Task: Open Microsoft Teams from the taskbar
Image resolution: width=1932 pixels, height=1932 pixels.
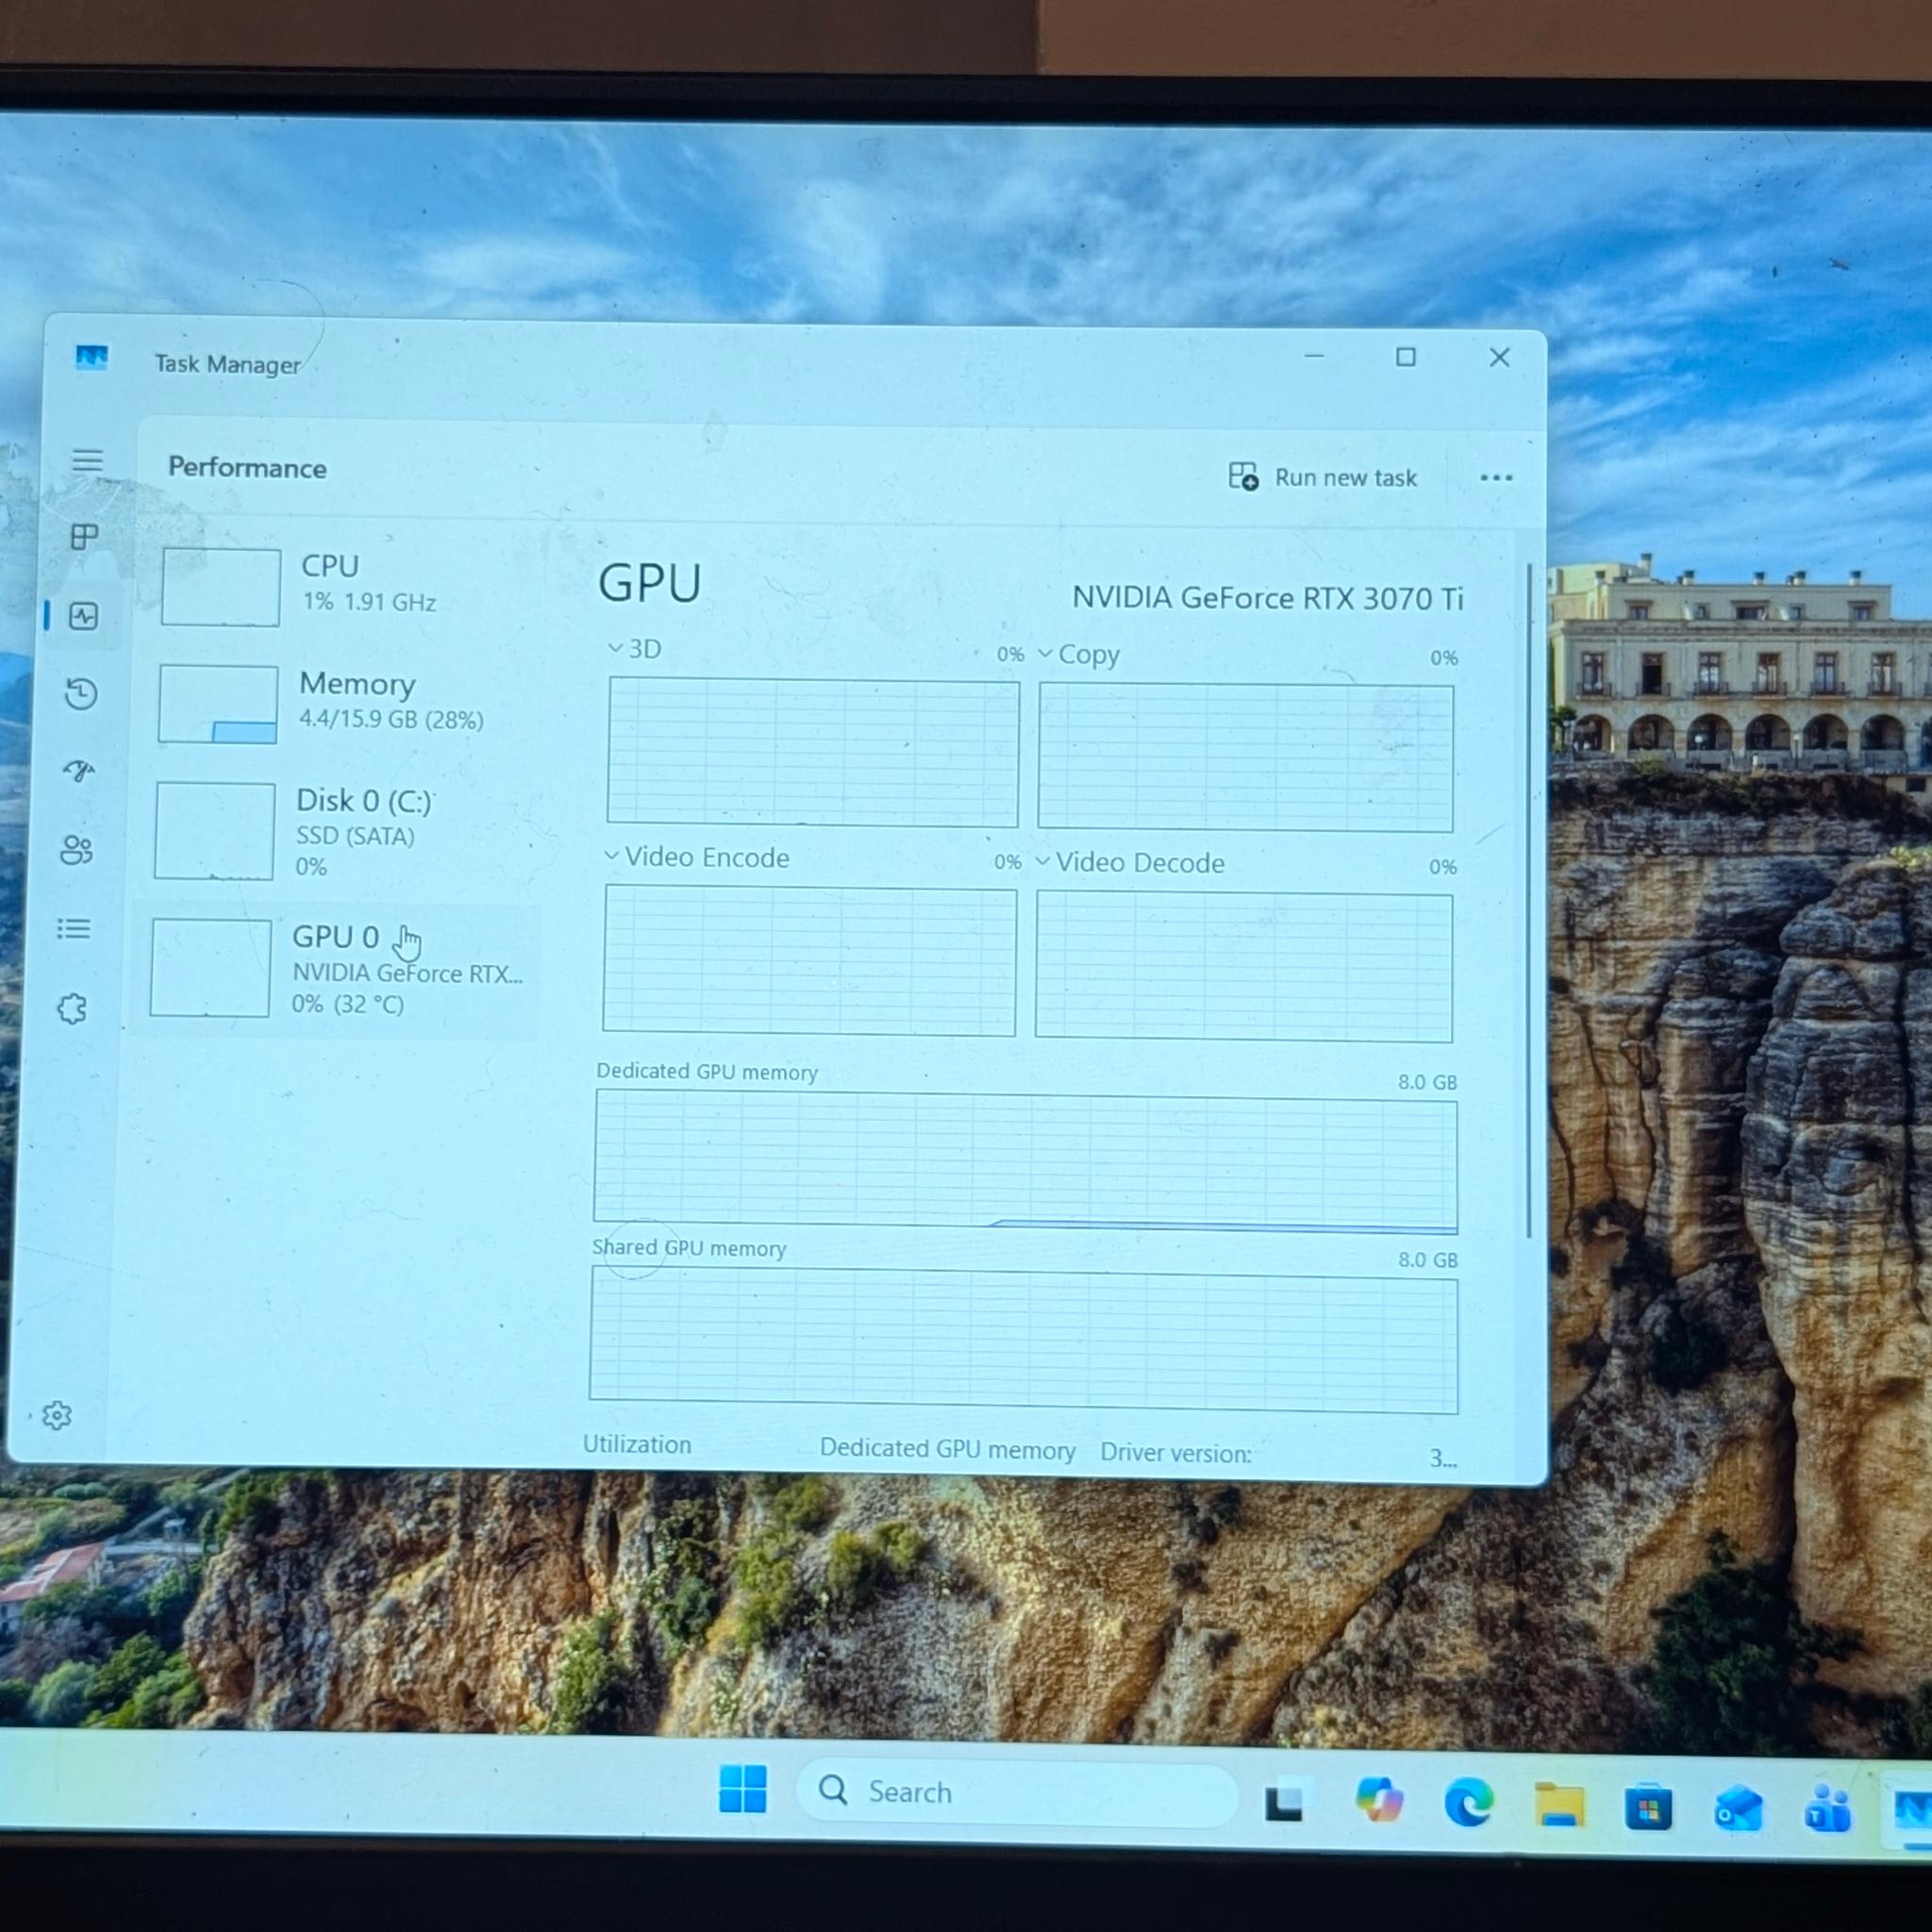Action: pyautogui.click(x=1828, y=1810)
